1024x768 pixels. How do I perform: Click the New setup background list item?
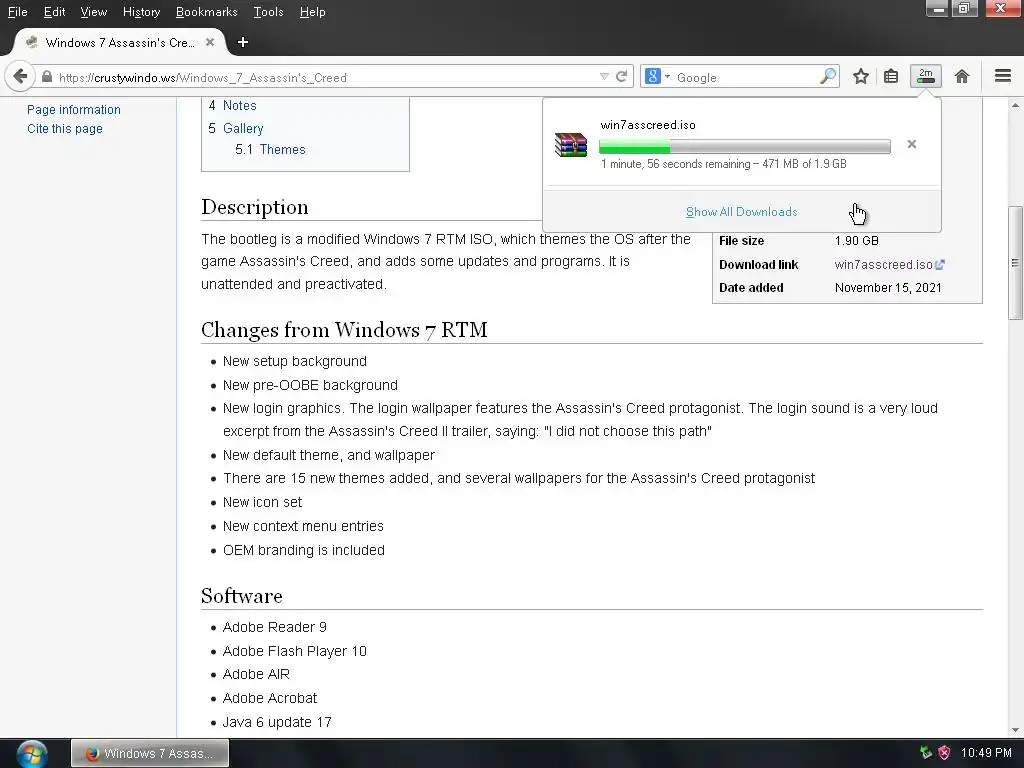click(295, 362)
